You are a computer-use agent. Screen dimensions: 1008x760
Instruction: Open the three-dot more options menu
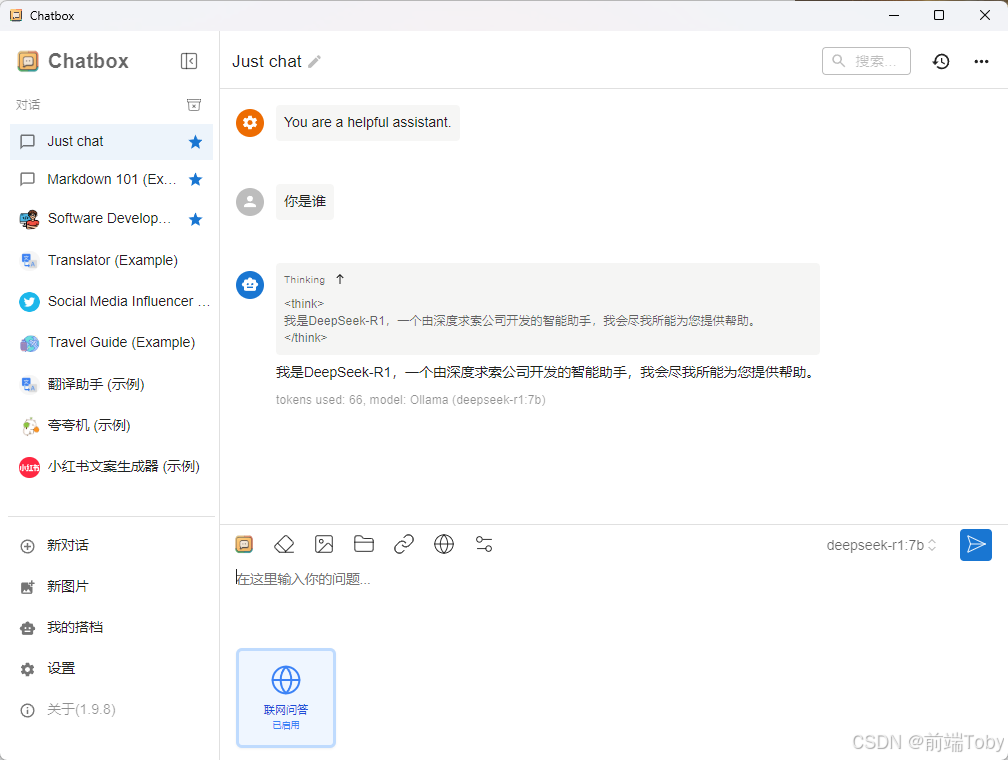click(x=981, y=61)
